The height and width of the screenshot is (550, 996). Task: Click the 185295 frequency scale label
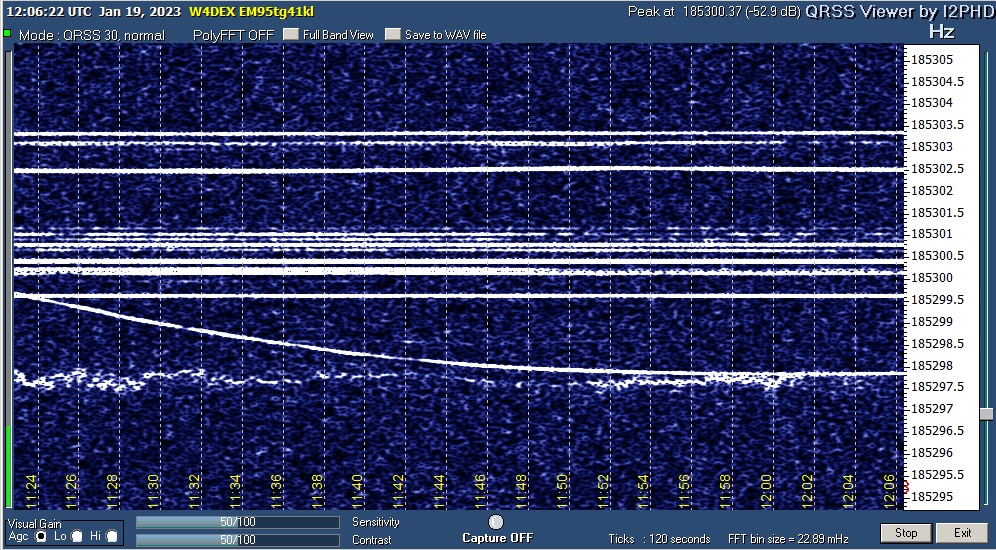pos(932,496)
